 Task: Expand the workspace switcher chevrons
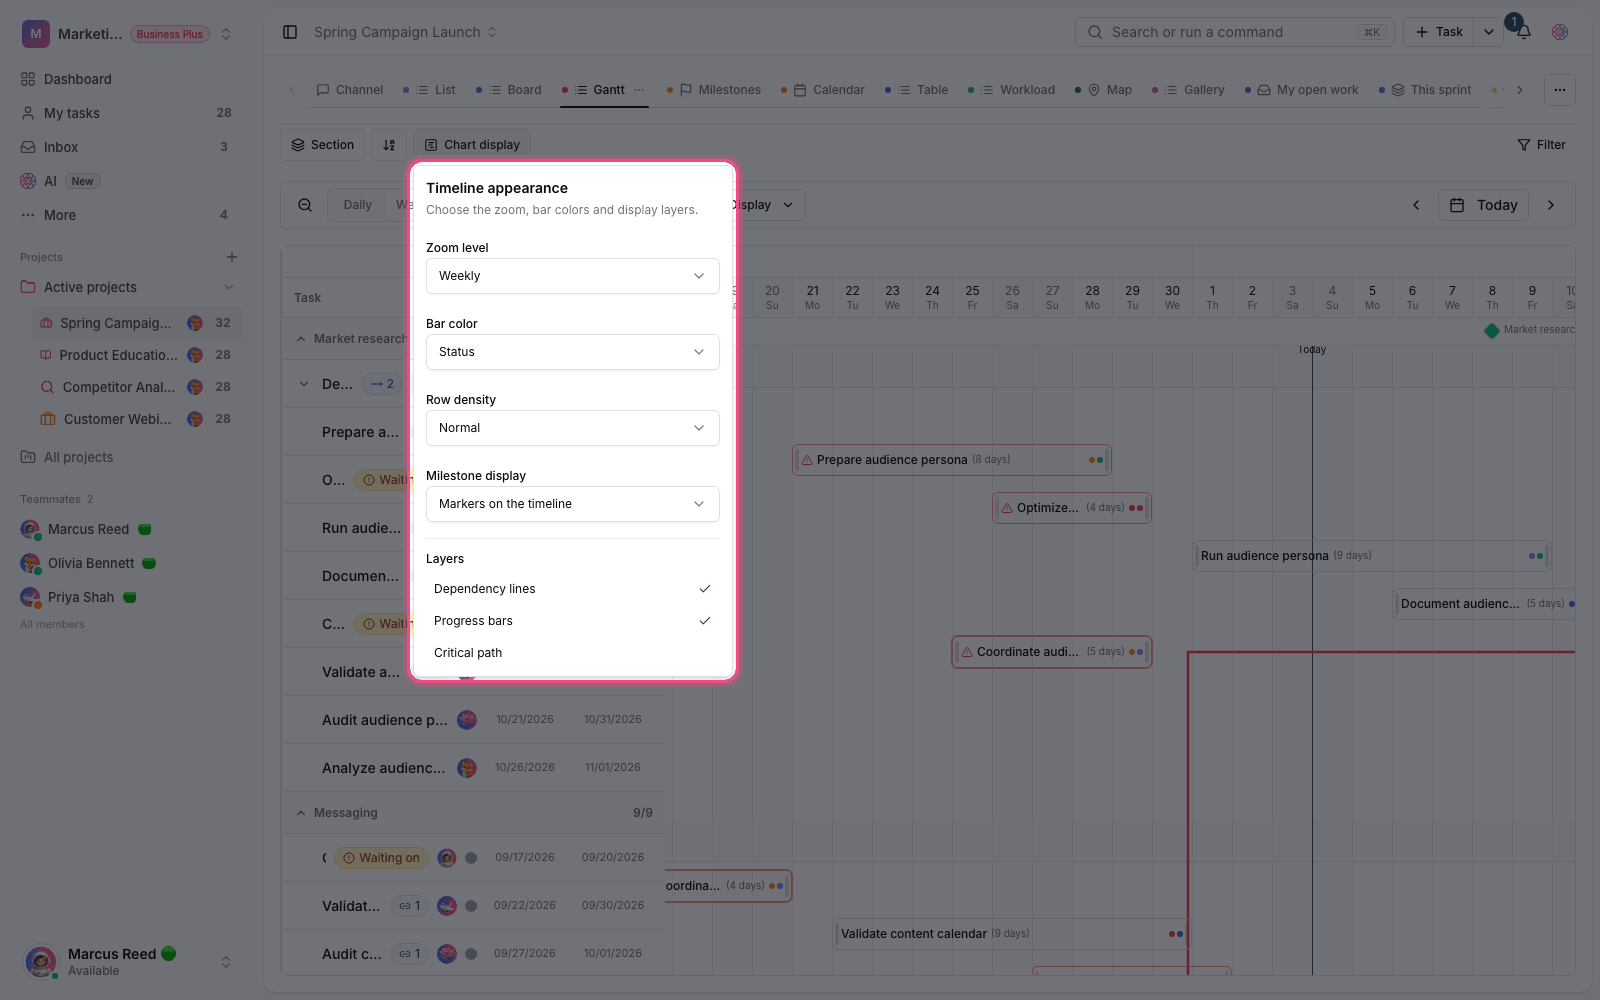point(226,34)
